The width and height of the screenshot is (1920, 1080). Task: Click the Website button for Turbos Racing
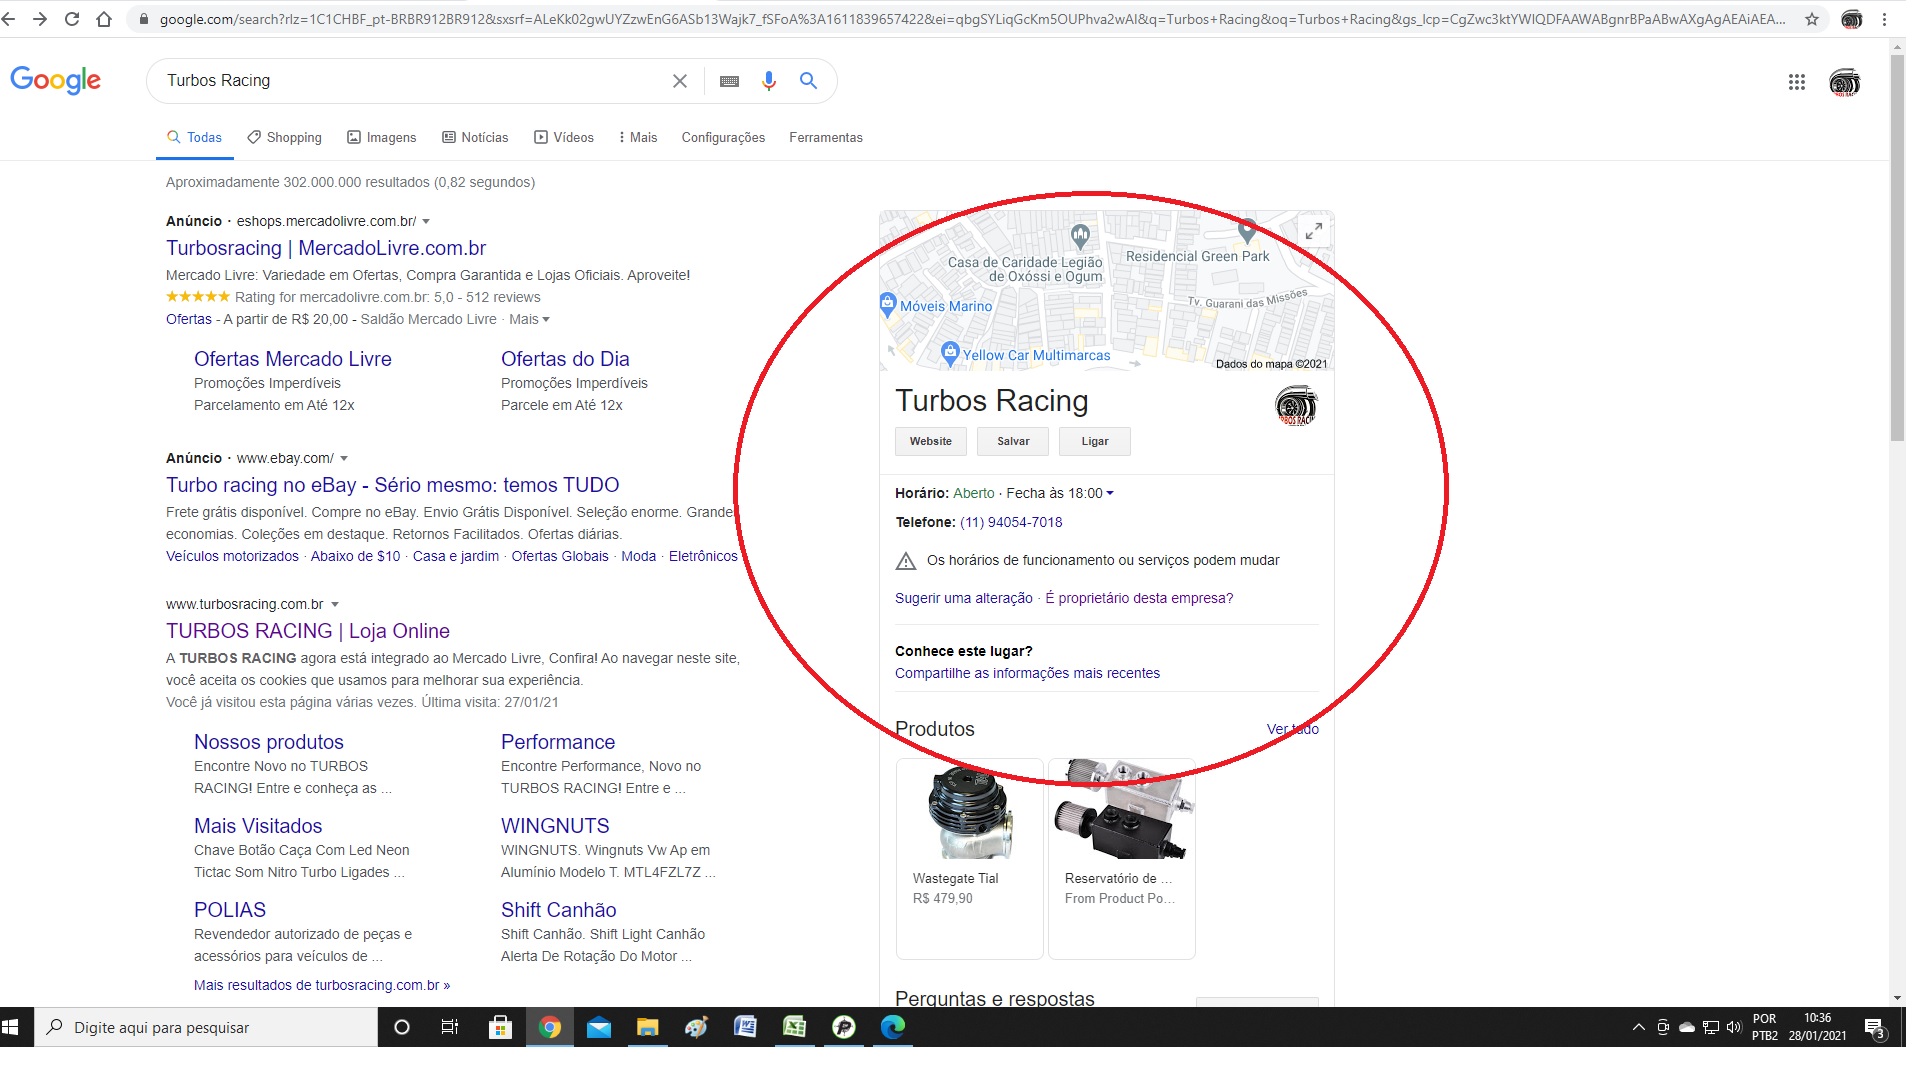[x=931, y=441]
